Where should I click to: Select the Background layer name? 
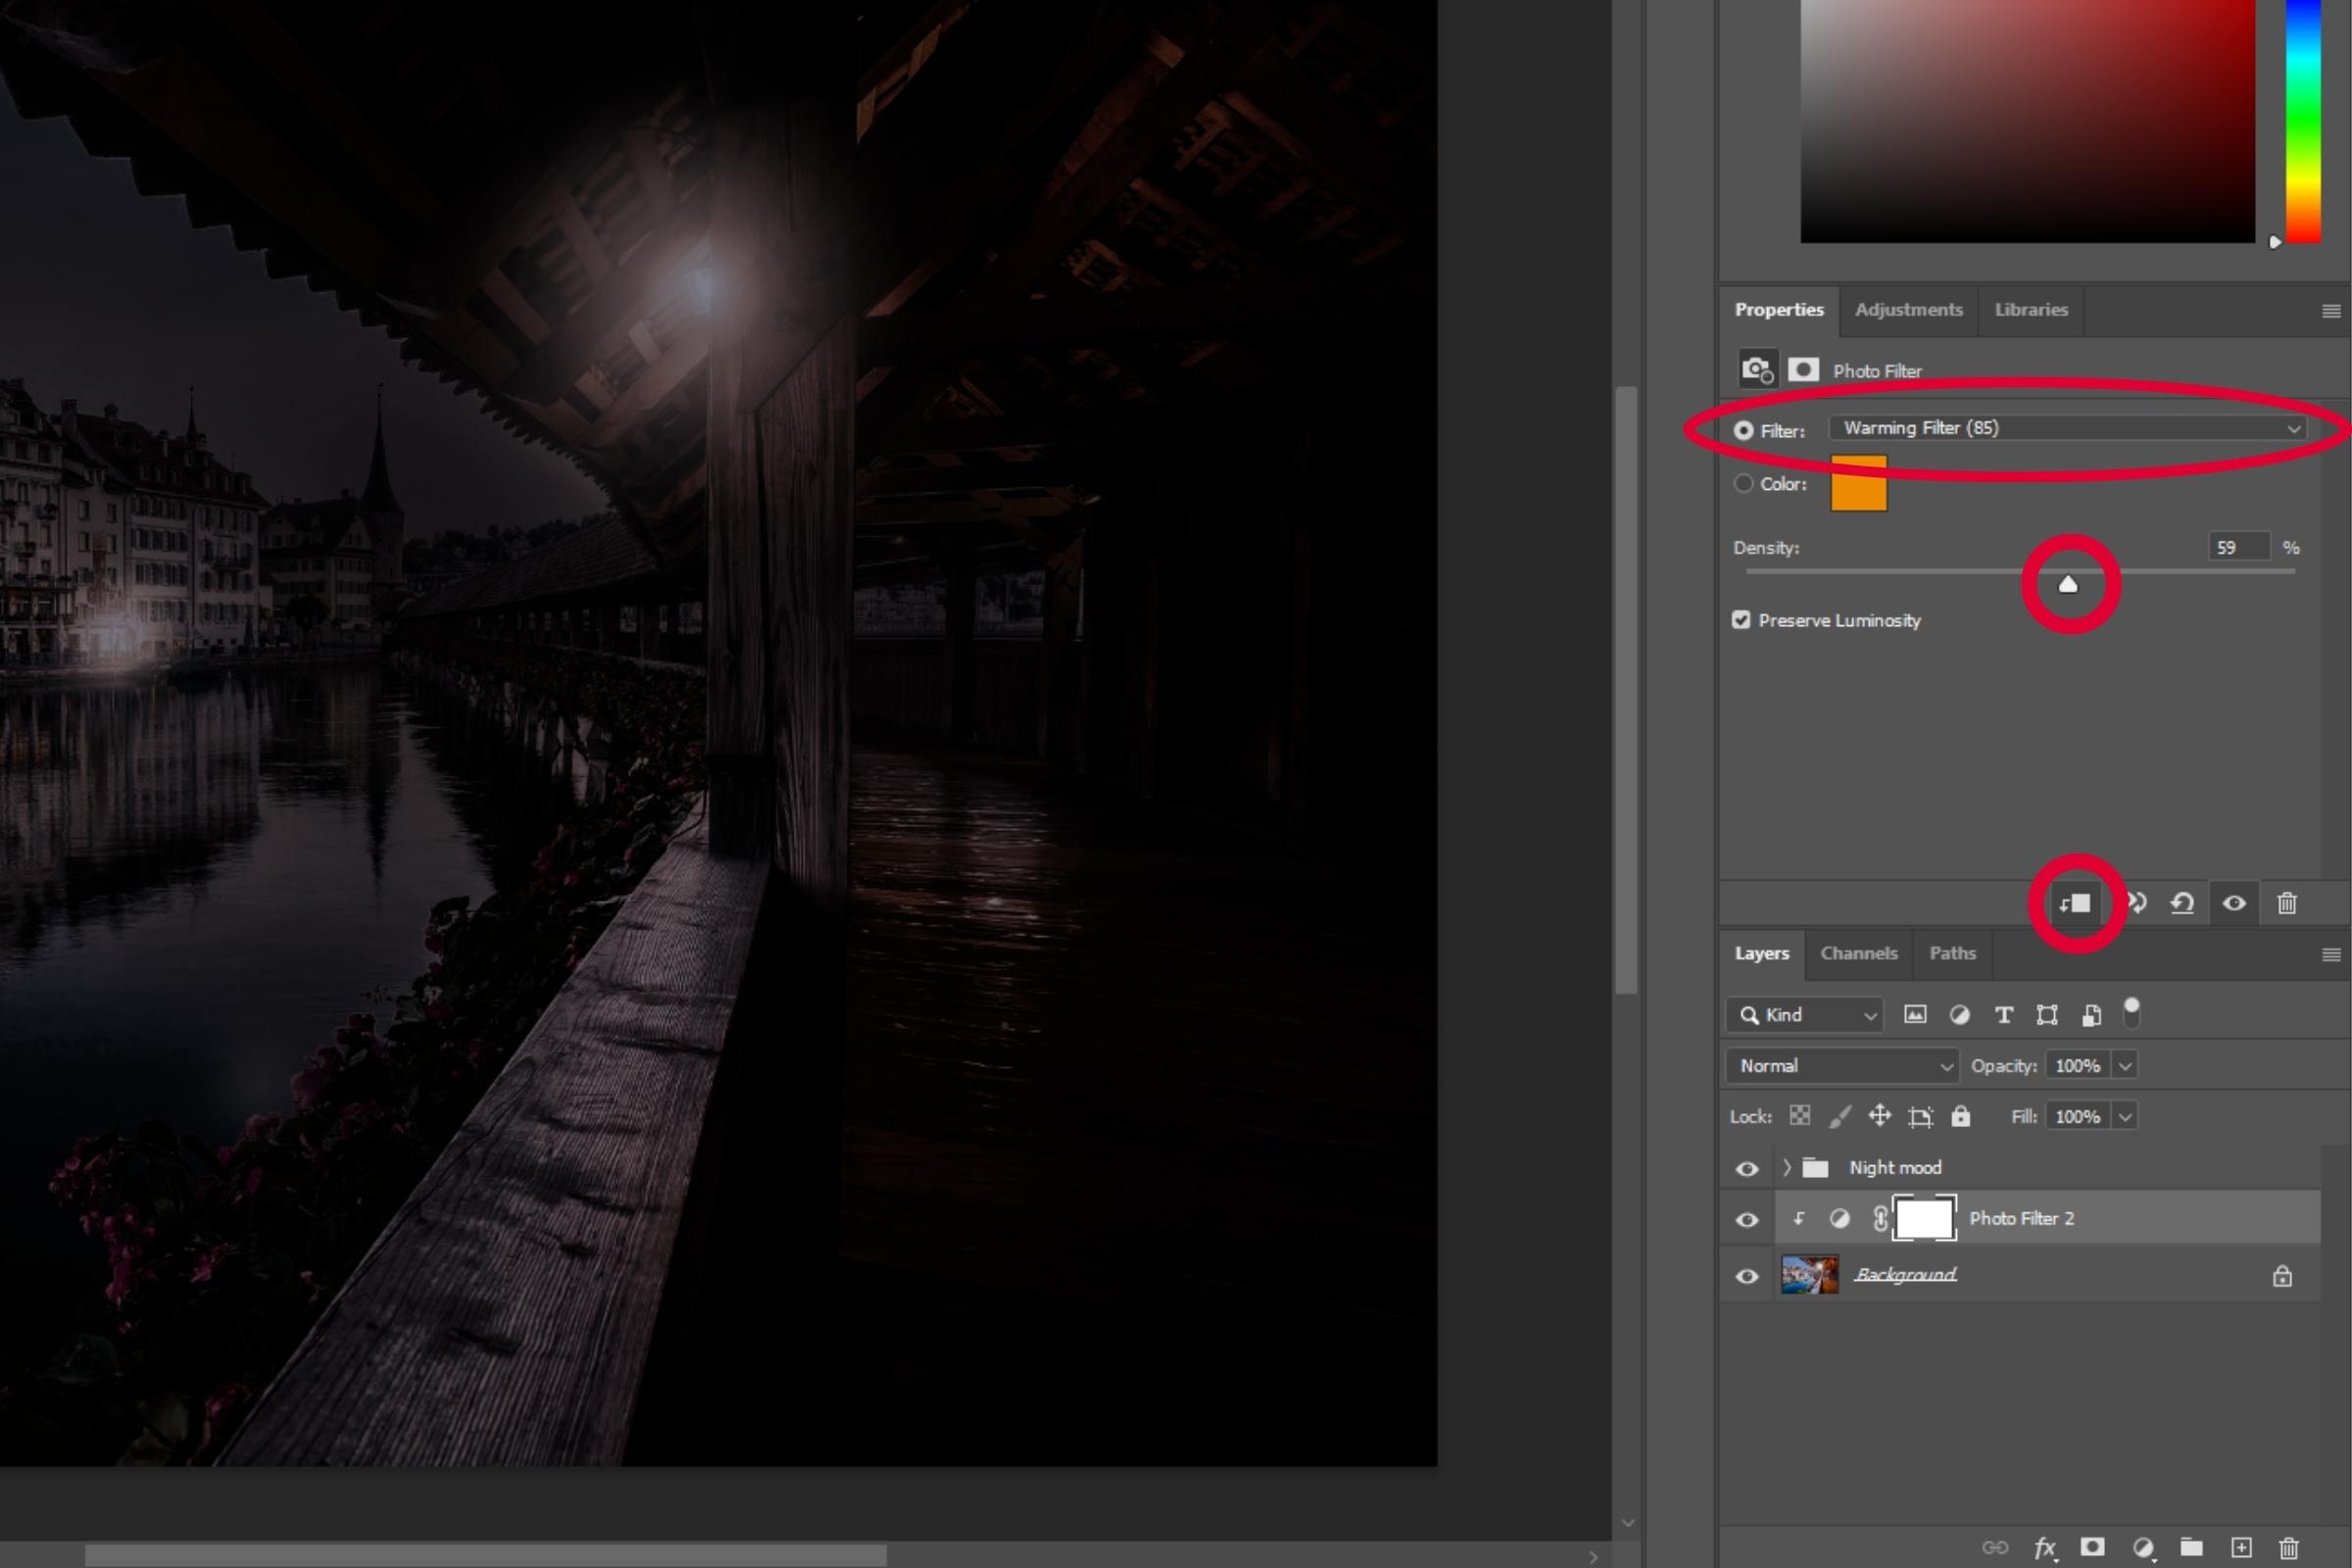tap(1906, 1275)
